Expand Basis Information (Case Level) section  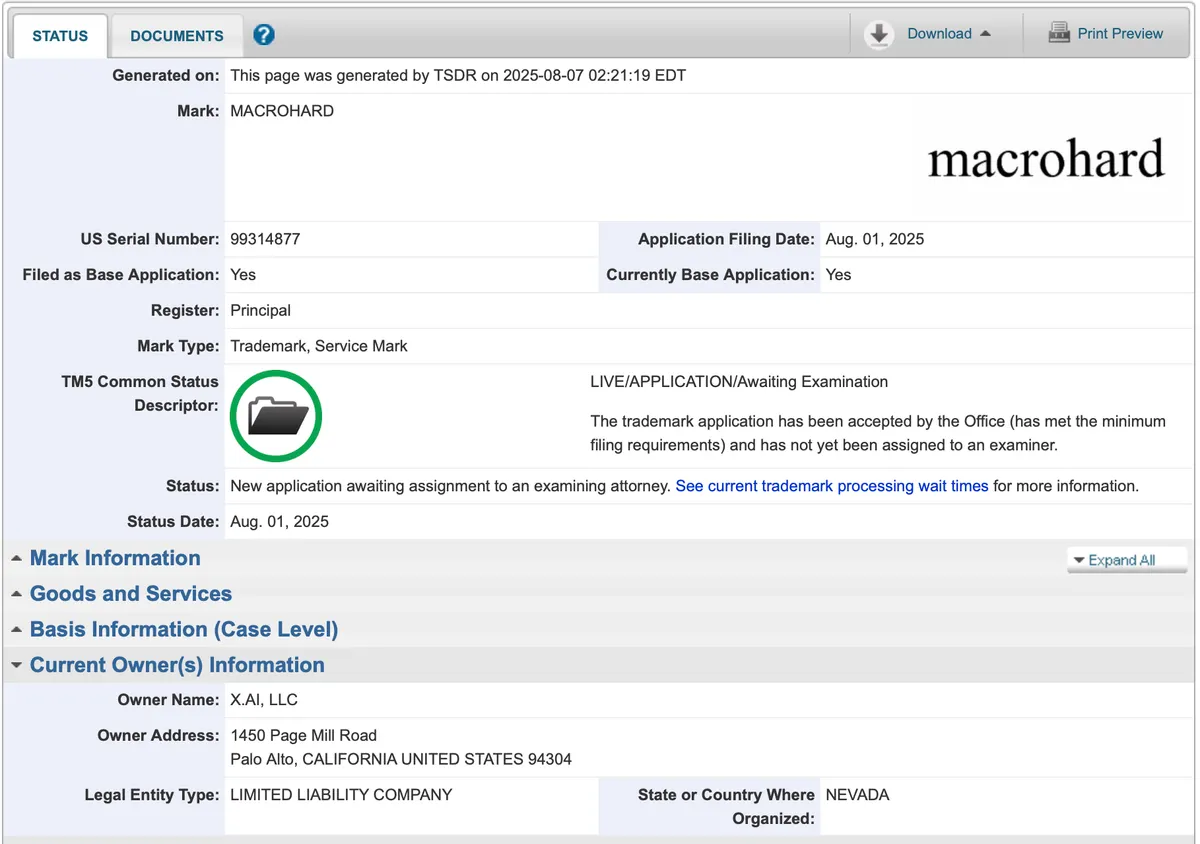pyautogui.click(x=183, y=630)
